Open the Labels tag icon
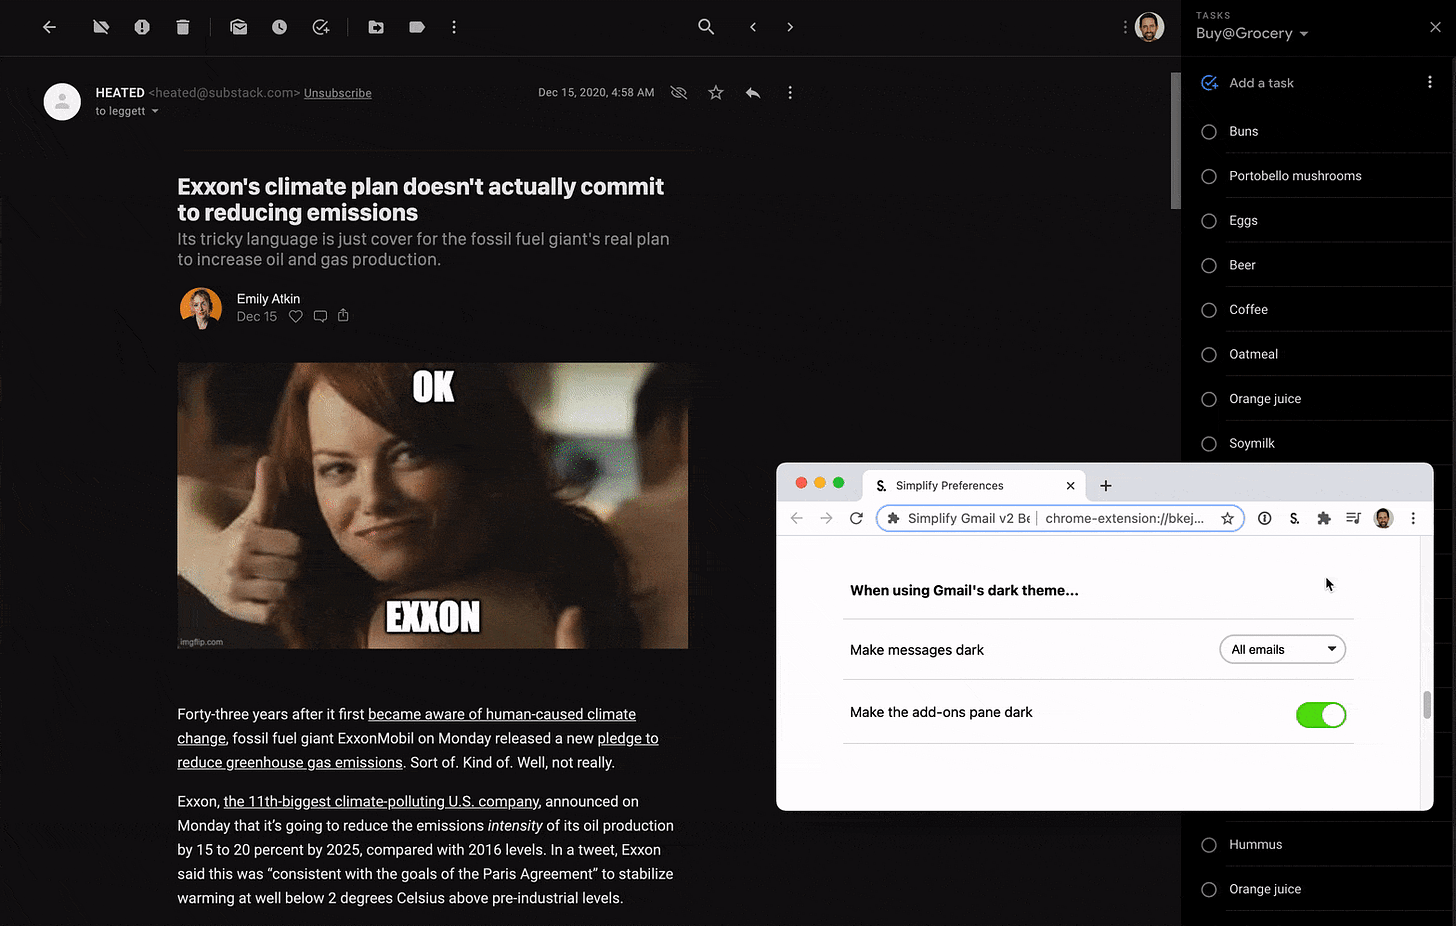 click(417, 27)
